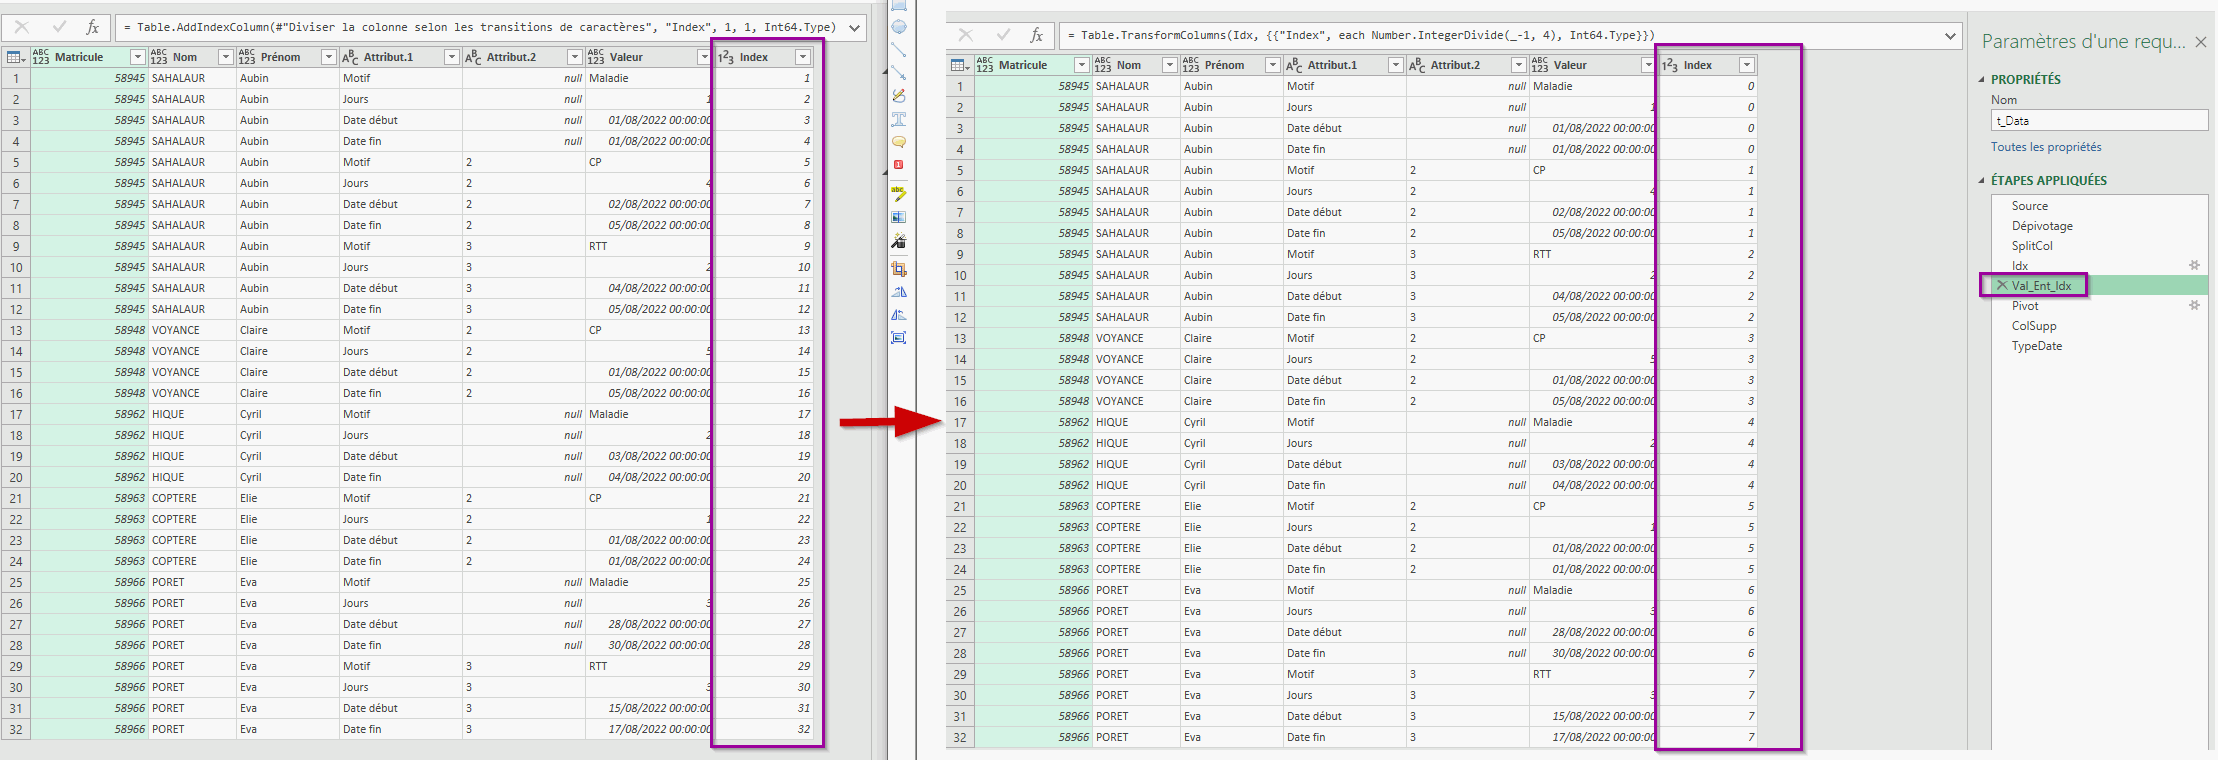
Task: Open the Toutes les propriétés link
Action: click(x=2045, y=147)
